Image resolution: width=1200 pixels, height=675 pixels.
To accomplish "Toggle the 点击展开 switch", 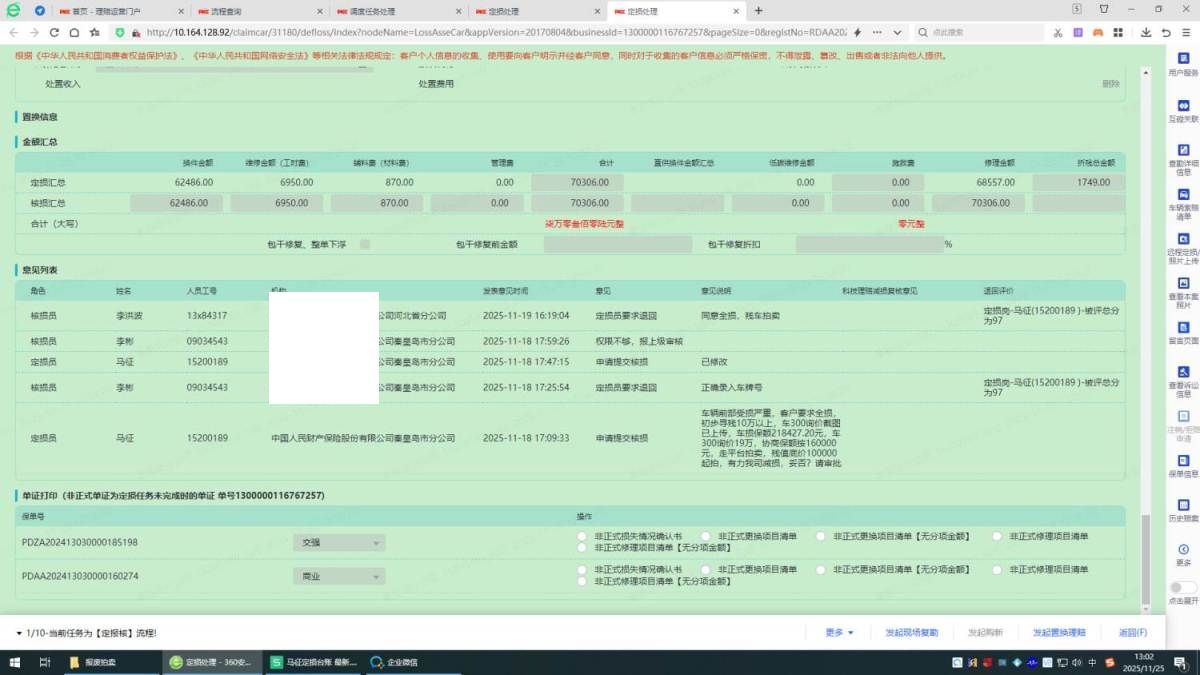I will click(x=1182, y=588).
